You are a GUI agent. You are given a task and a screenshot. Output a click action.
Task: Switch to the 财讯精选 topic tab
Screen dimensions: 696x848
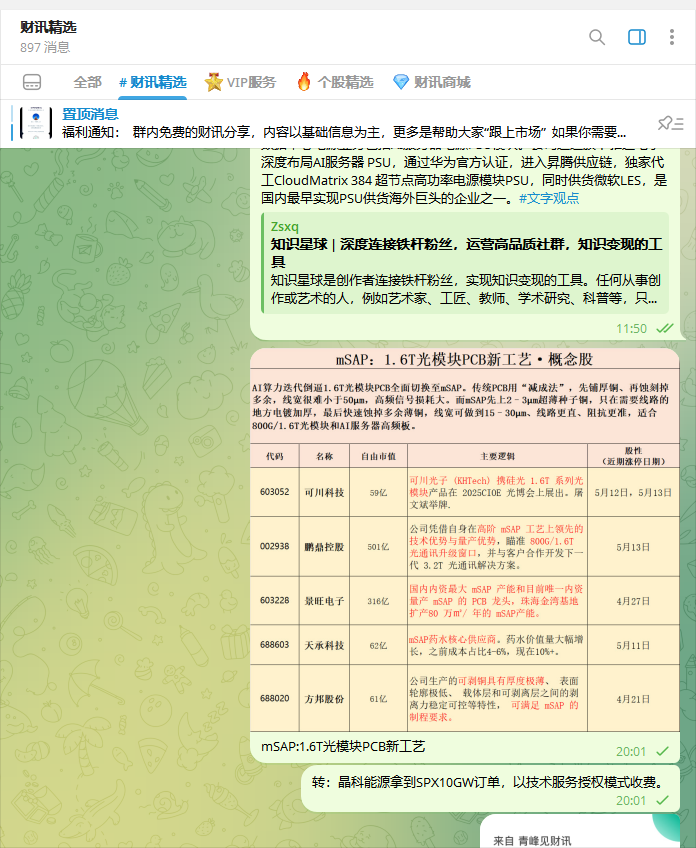[x=153, y=82]
